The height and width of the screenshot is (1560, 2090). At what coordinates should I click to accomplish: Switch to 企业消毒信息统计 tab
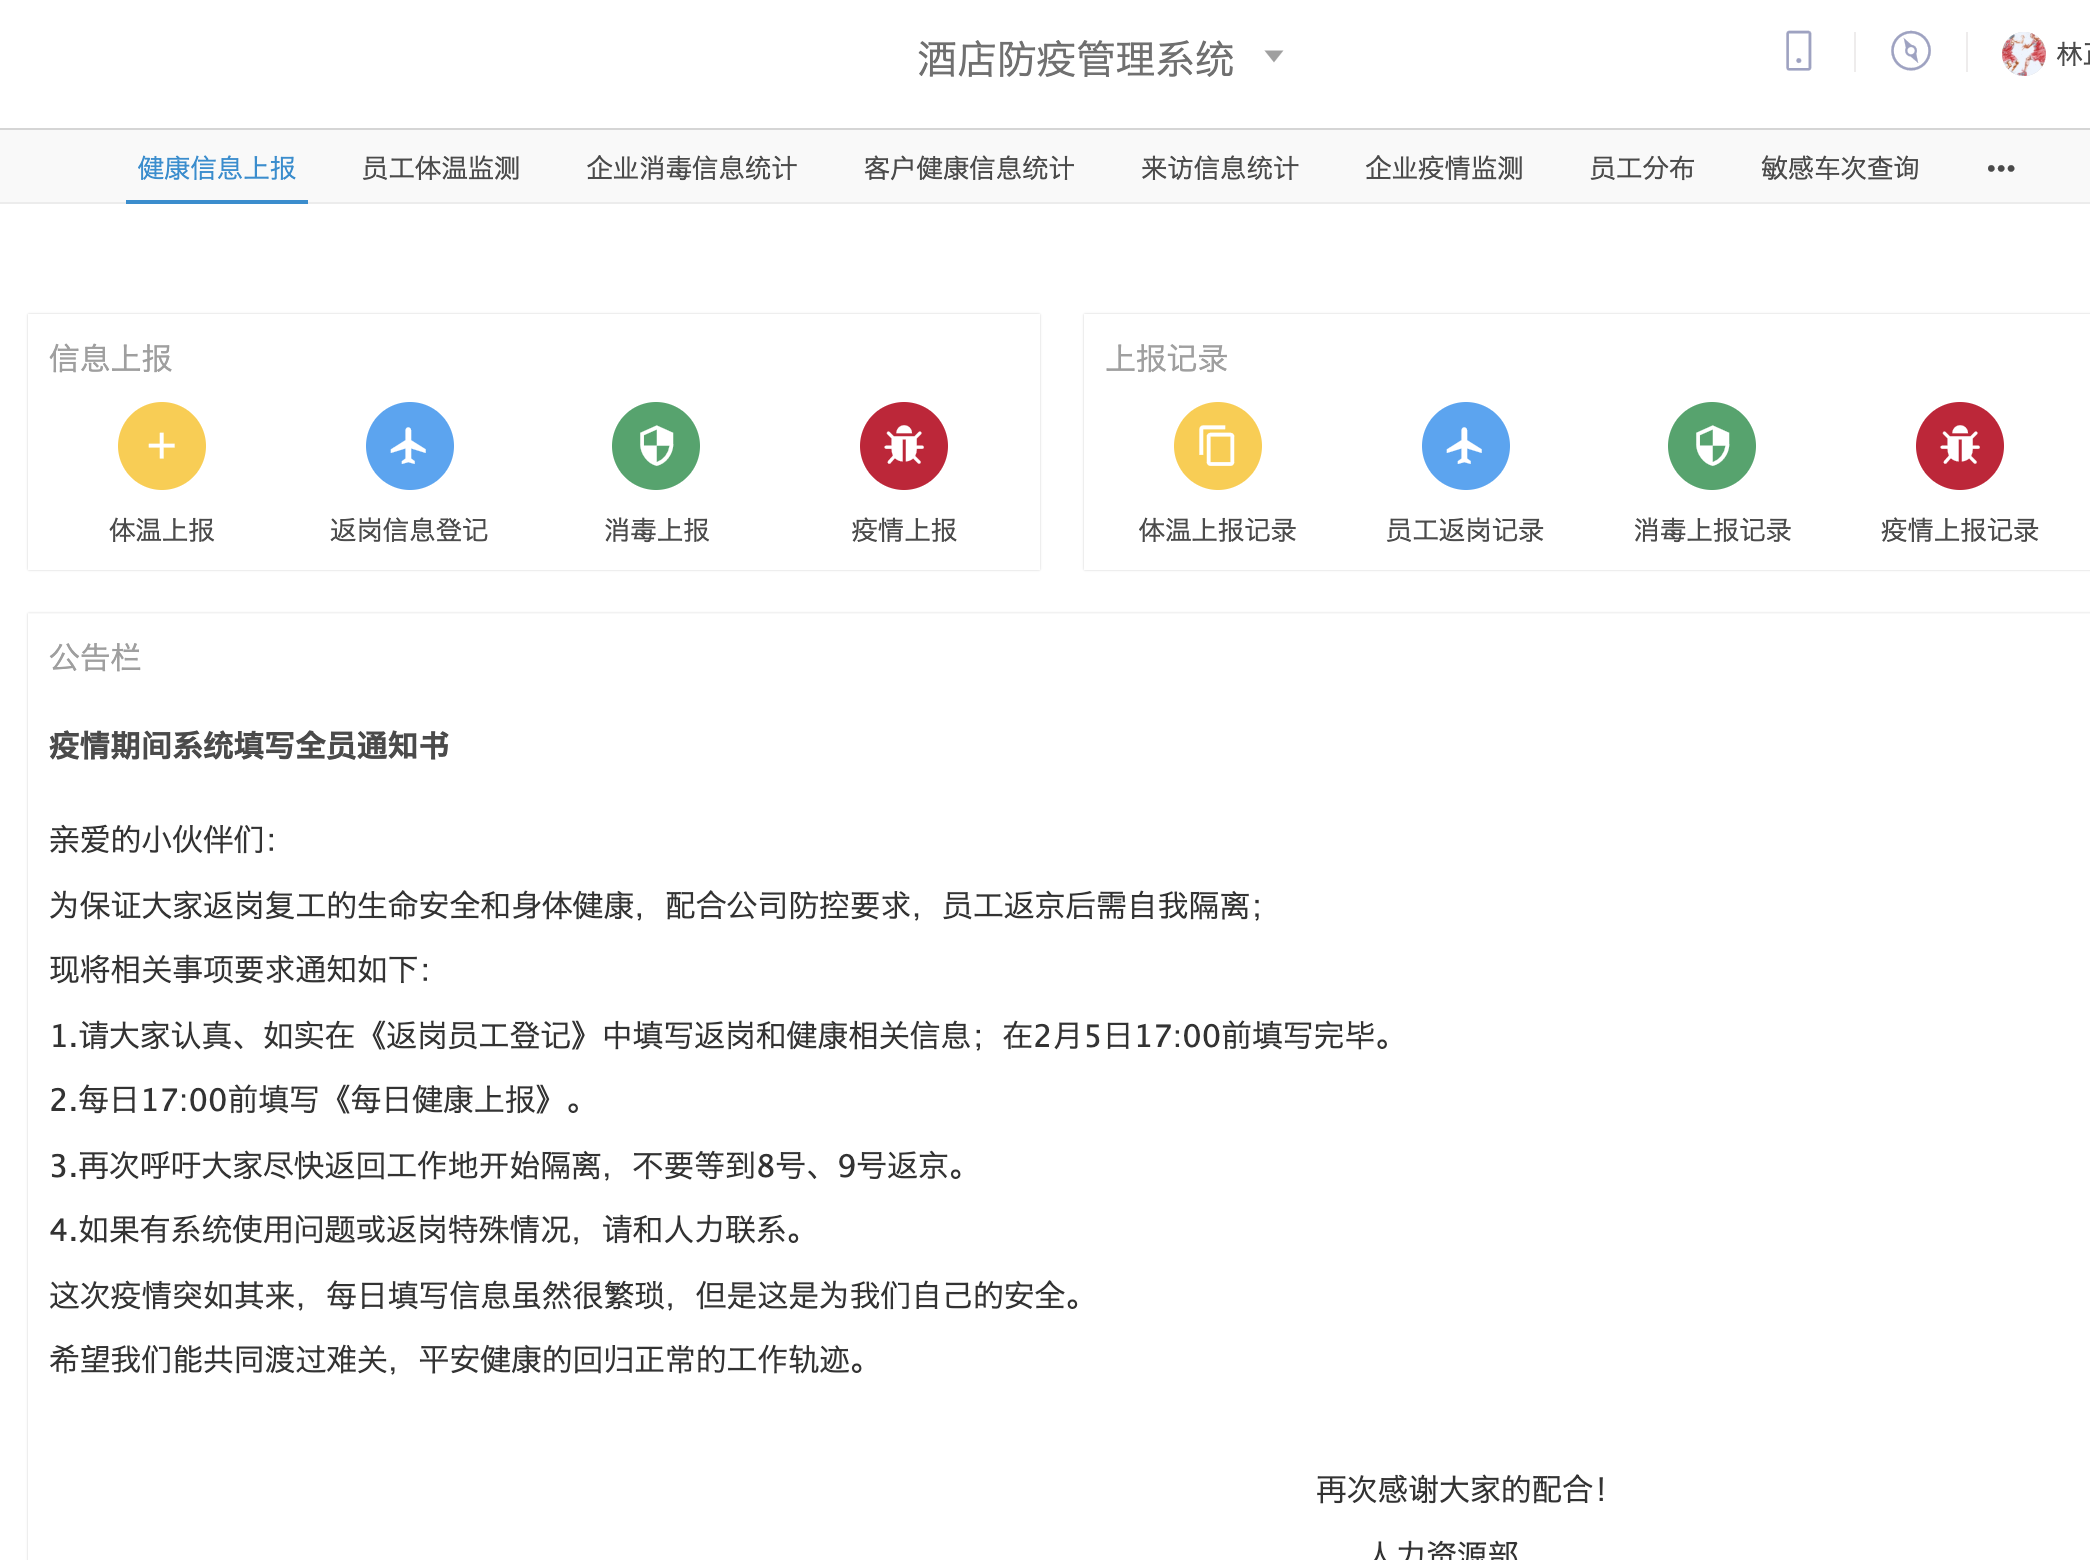[691, 169]
